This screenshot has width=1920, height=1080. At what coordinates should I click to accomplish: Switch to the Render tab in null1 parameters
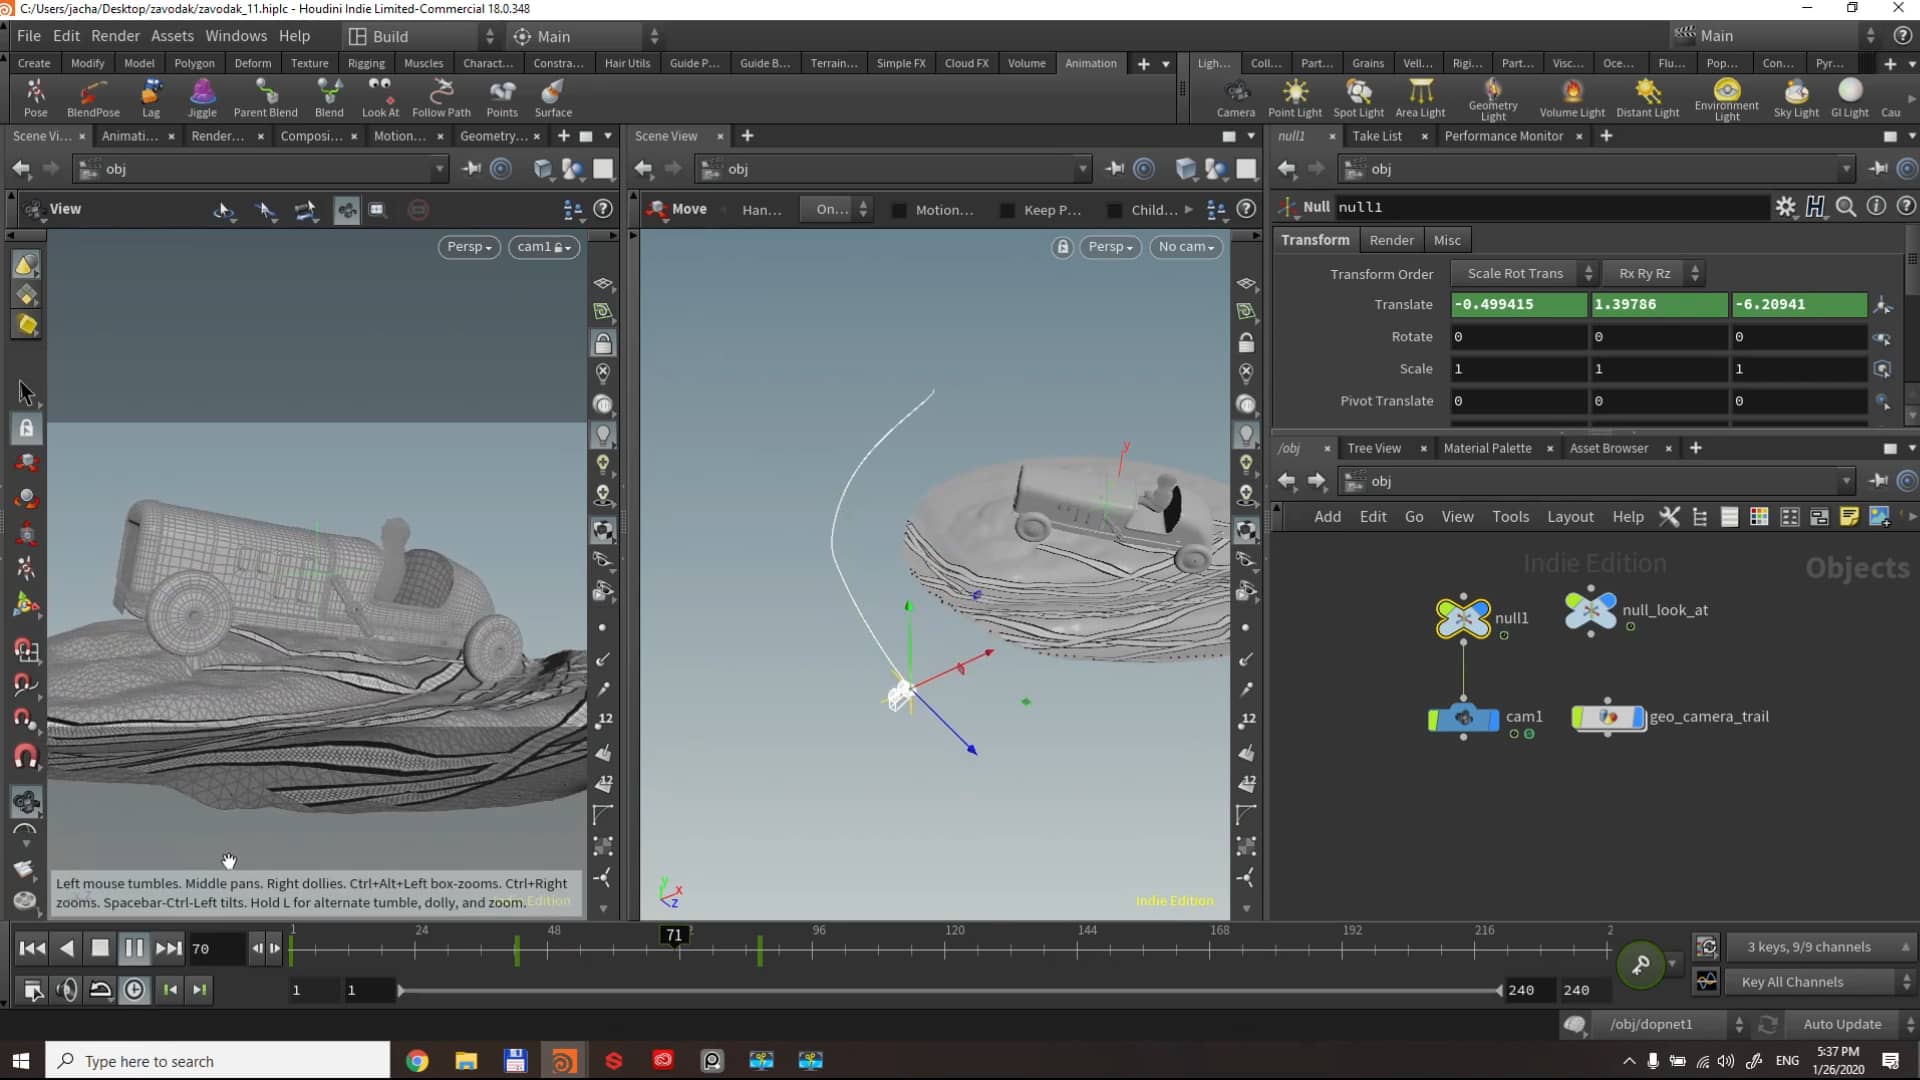click(x=1391, y=240)
